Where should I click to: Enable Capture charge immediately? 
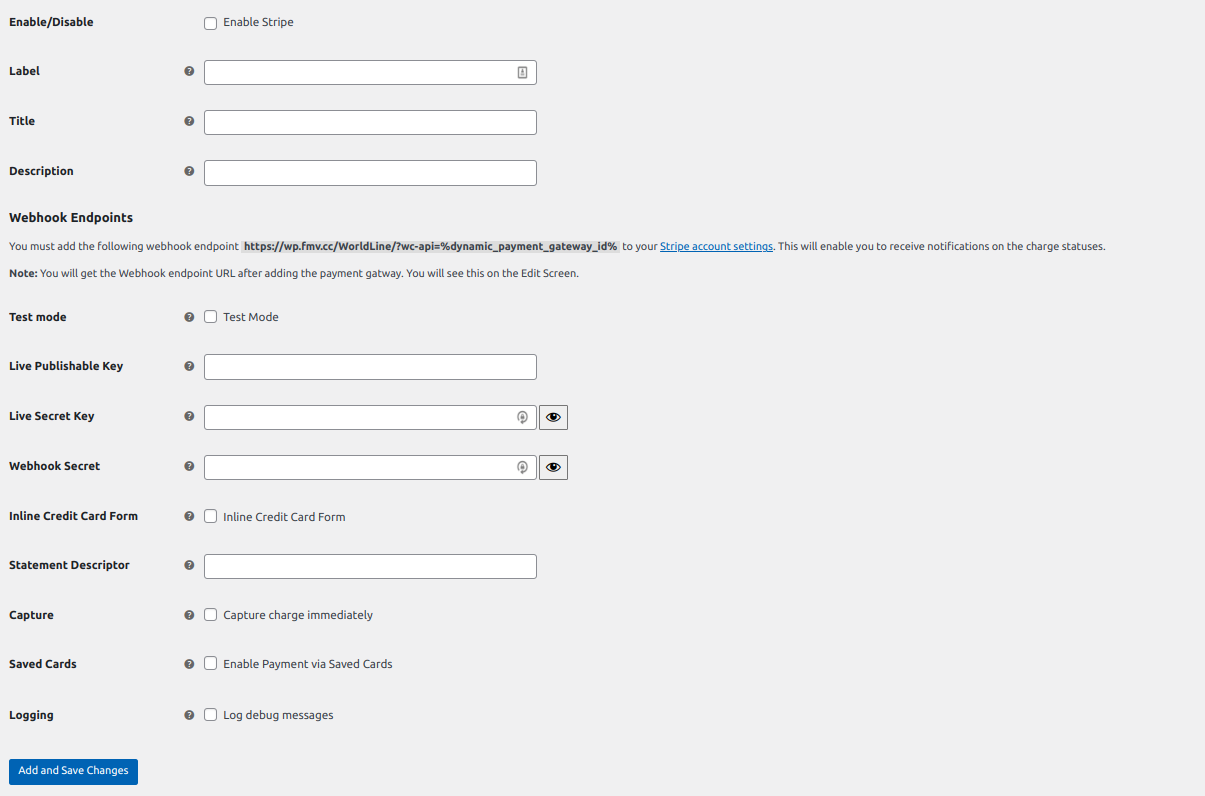[x=211, y=615]
